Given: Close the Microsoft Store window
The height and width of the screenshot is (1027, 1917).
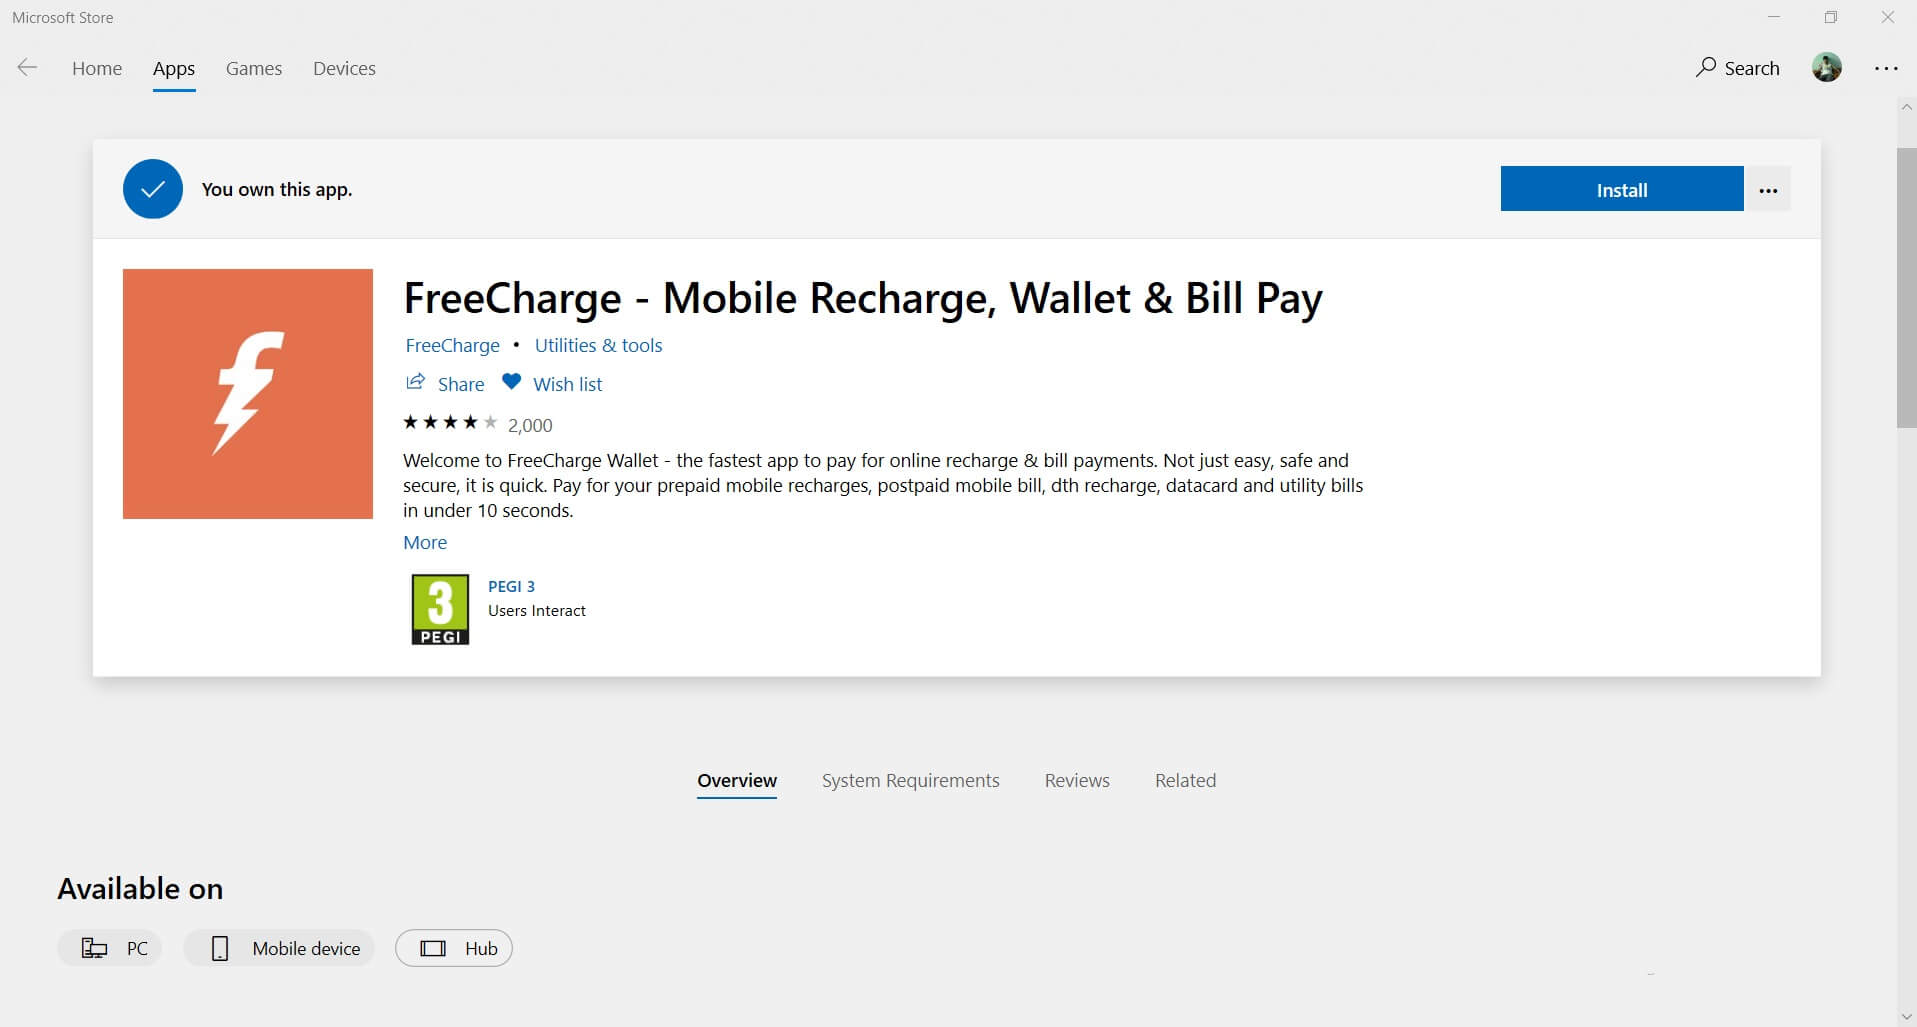Looking at the screenshot, I should 1888,17.
